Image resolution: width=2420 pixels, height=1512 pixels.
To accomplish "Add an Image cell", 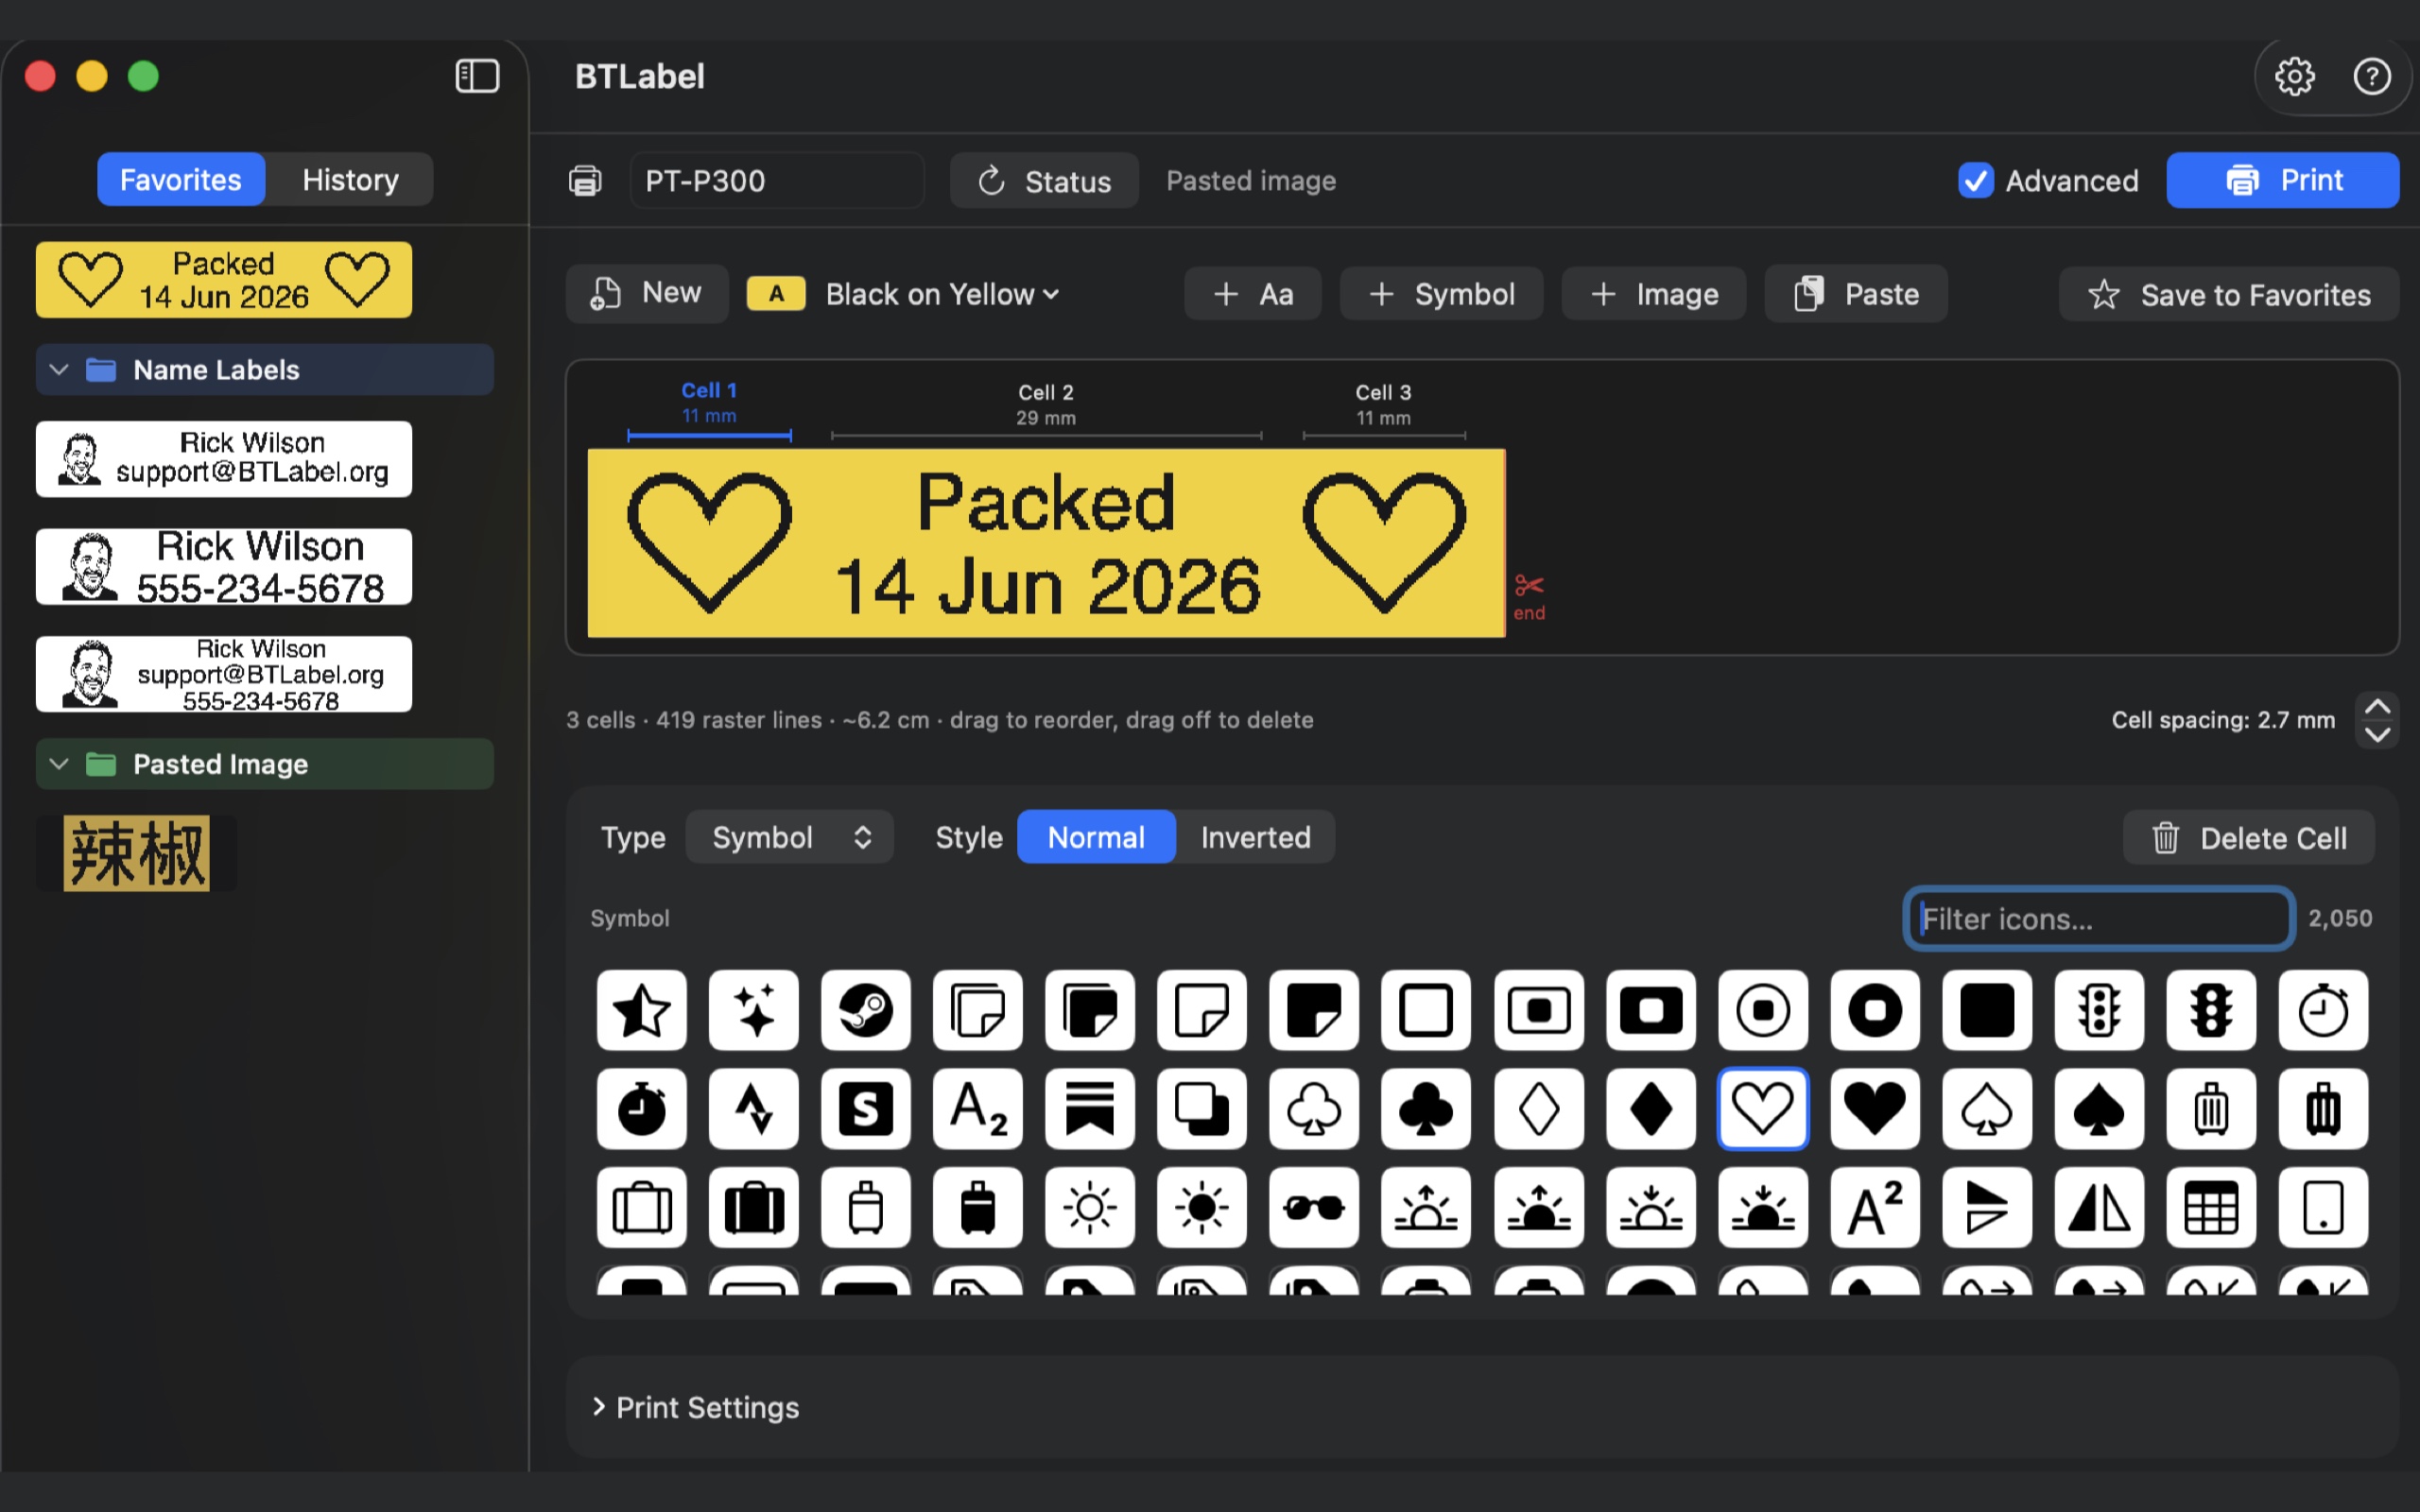I will point(1654,294).
